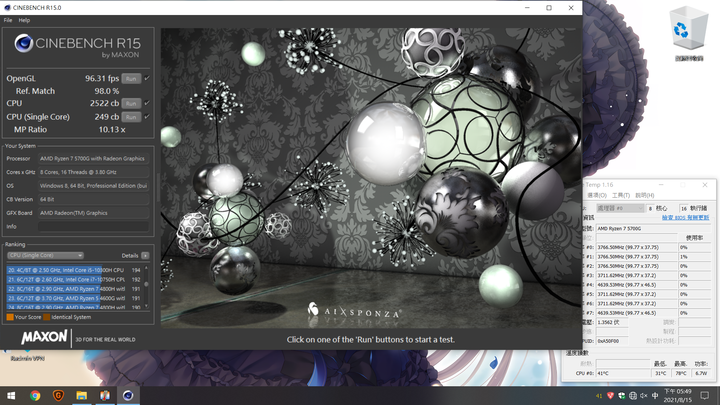Click the CB Version 64 Bit field

pos(93,199)
